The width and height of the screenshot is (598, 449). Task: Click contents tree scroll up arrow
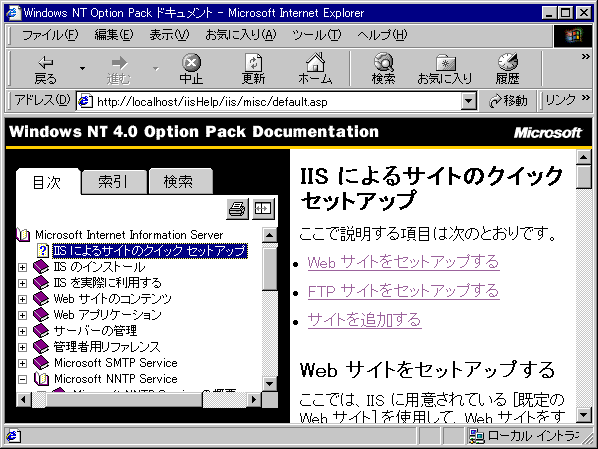click(x=270, y=235)
